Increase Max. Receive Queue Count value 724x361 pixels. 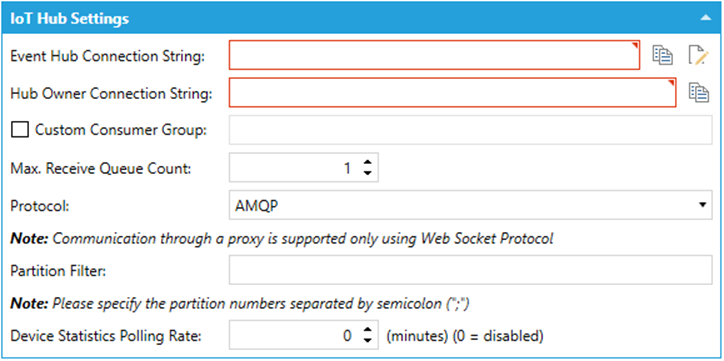[367, 163]
